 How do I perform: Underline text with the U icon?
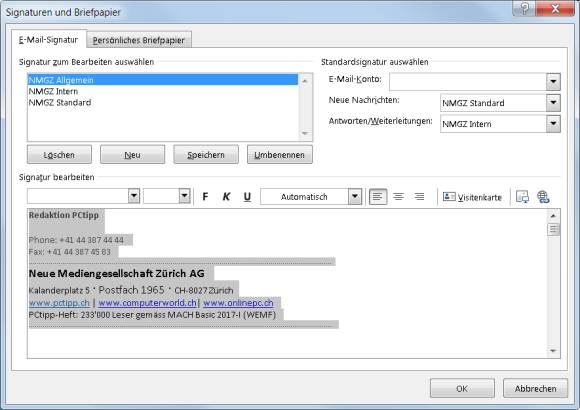247,196
